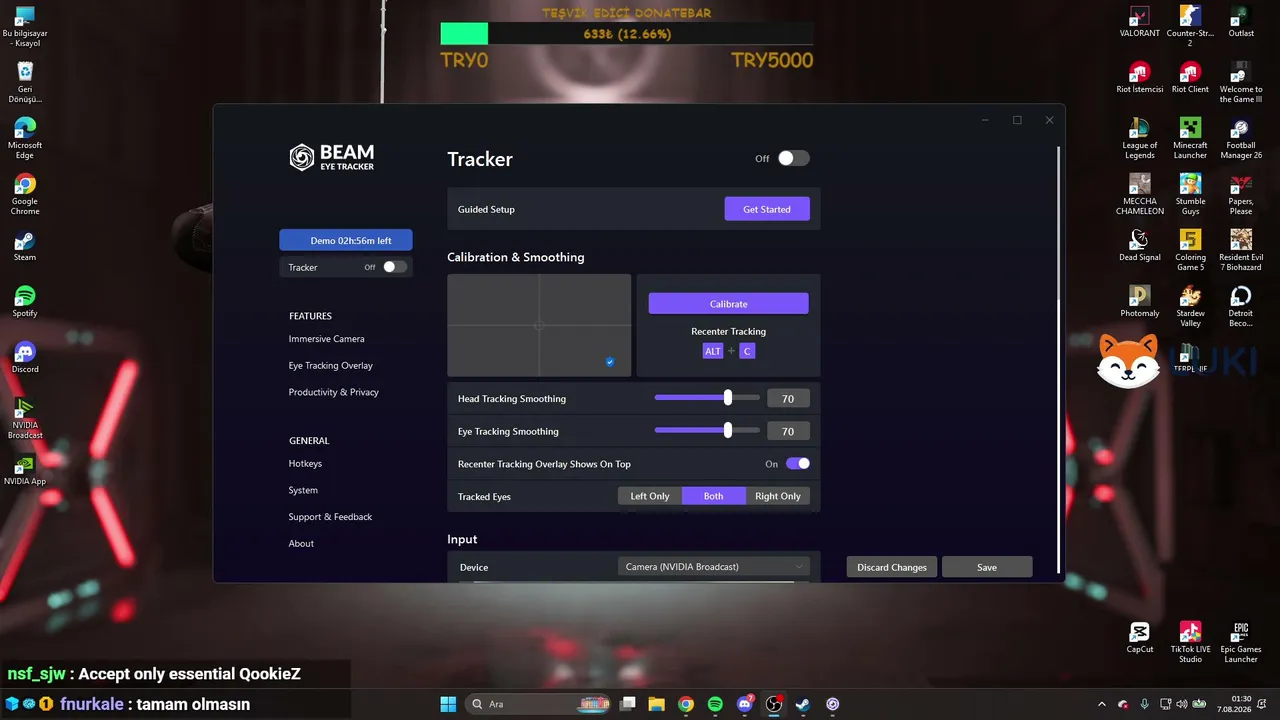Open the Papers, Please shortcut
Image resolution: width=1280 pixels, height=720 pixels.
point(1241,195)
